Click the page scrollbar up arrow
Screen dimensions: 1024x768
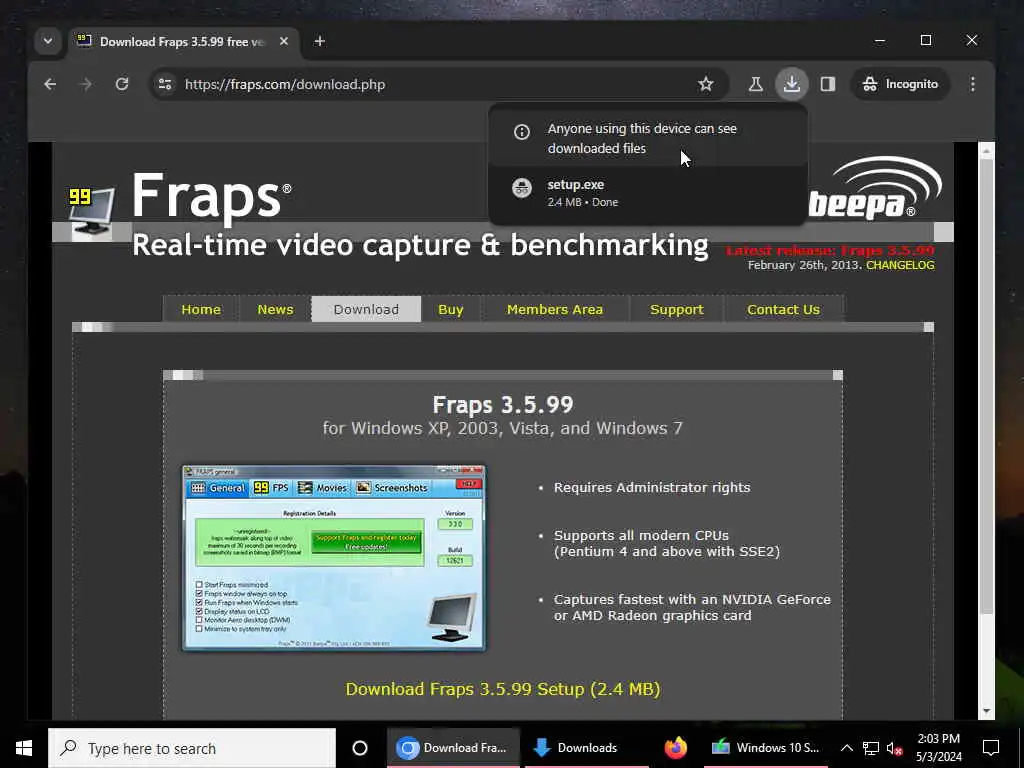pos(986,151)
